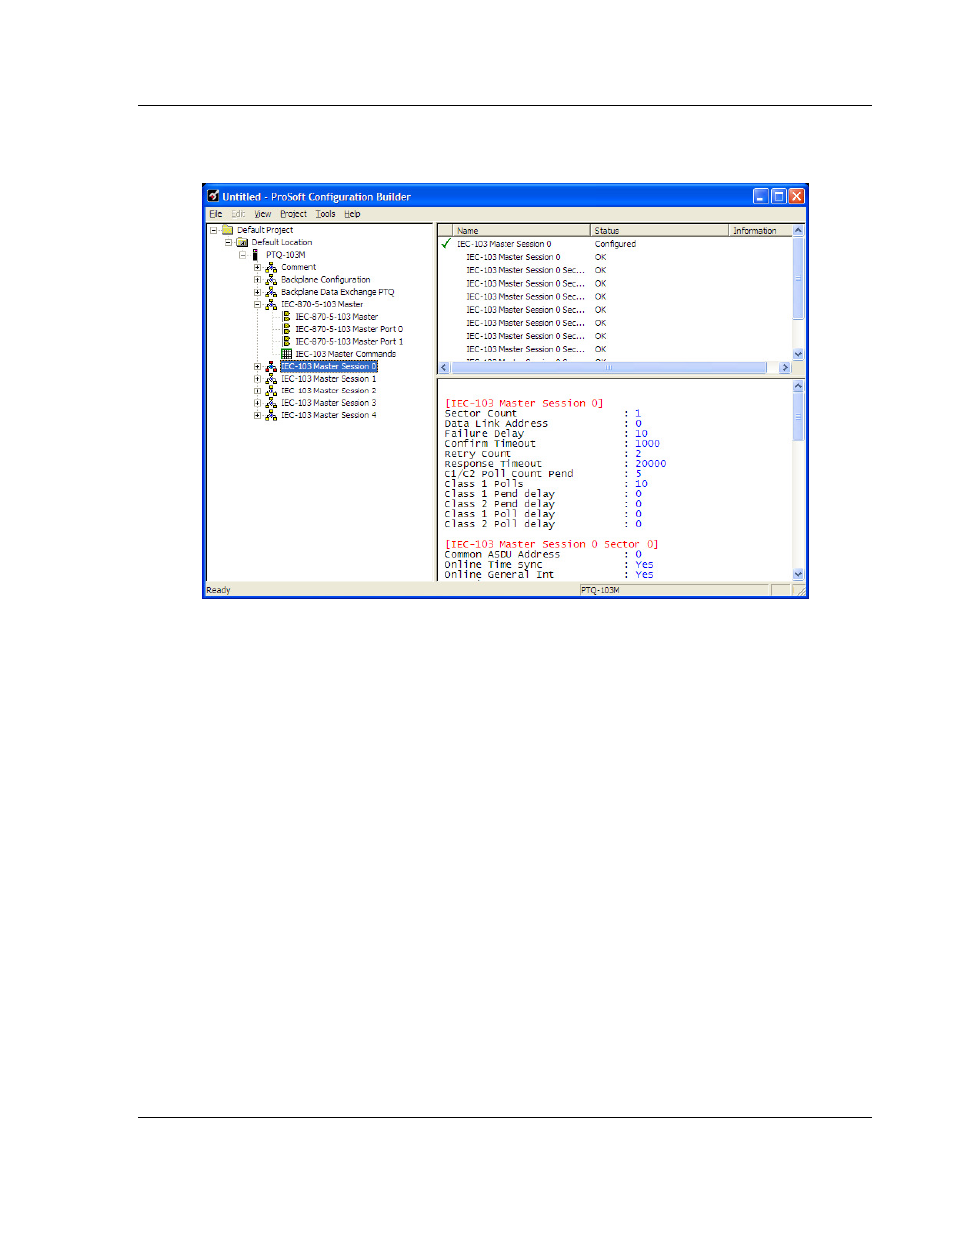Viewport: 954px width, 1235px height.
Task: Click the Configured status cell
Action: [x=615, y=244]
